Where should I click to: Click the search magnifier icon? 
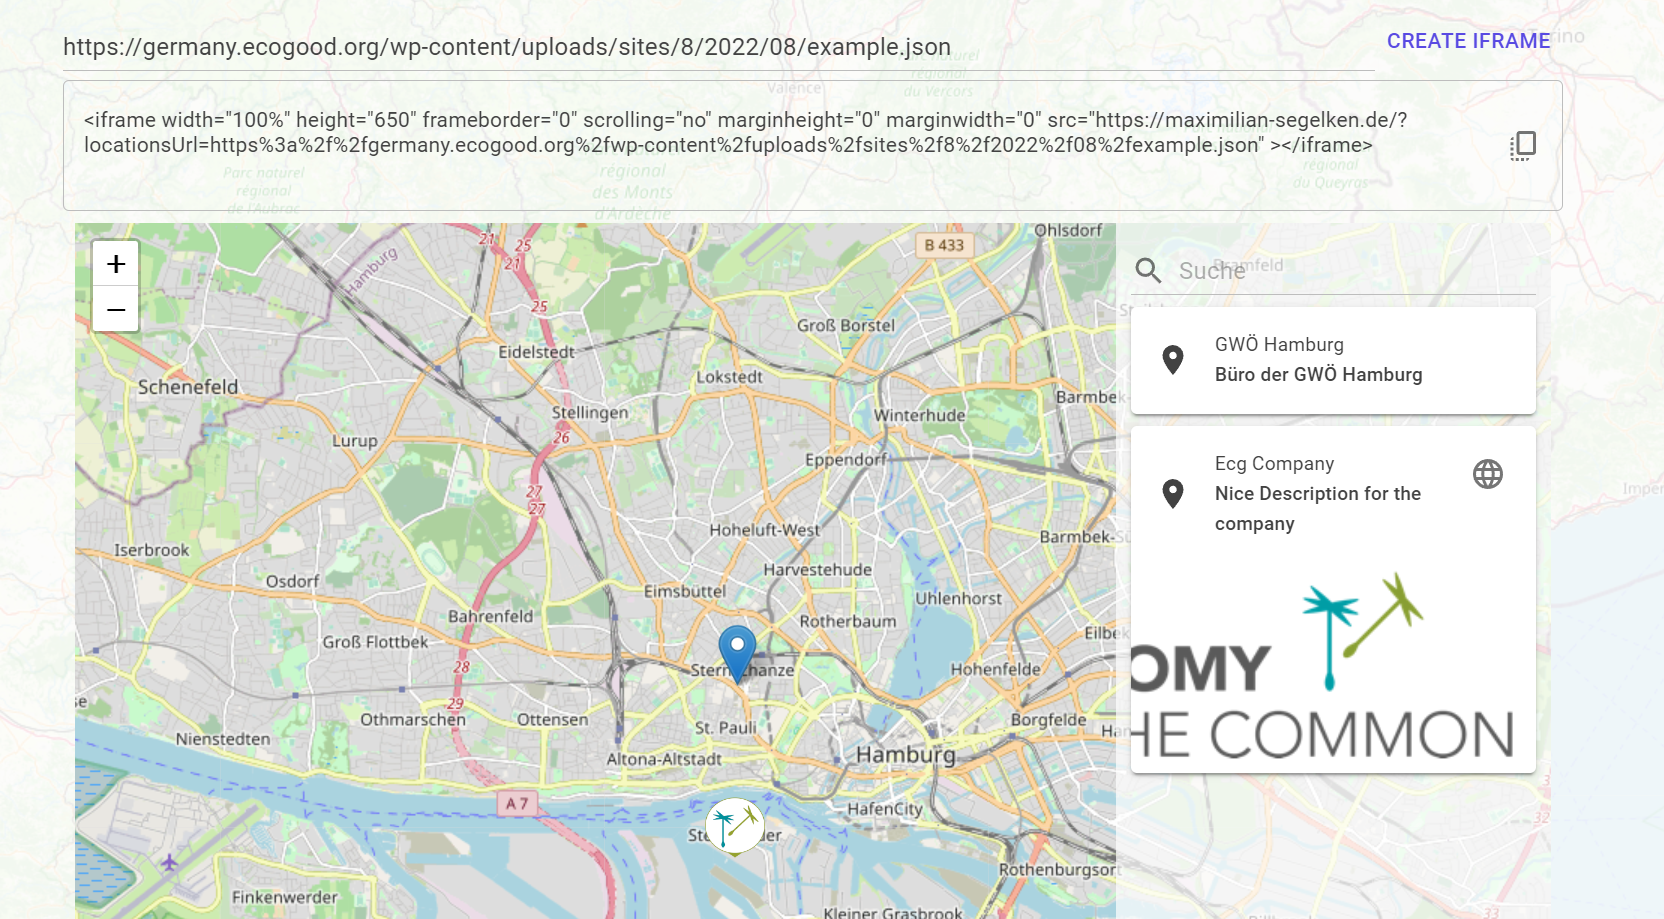point(1147,270)
